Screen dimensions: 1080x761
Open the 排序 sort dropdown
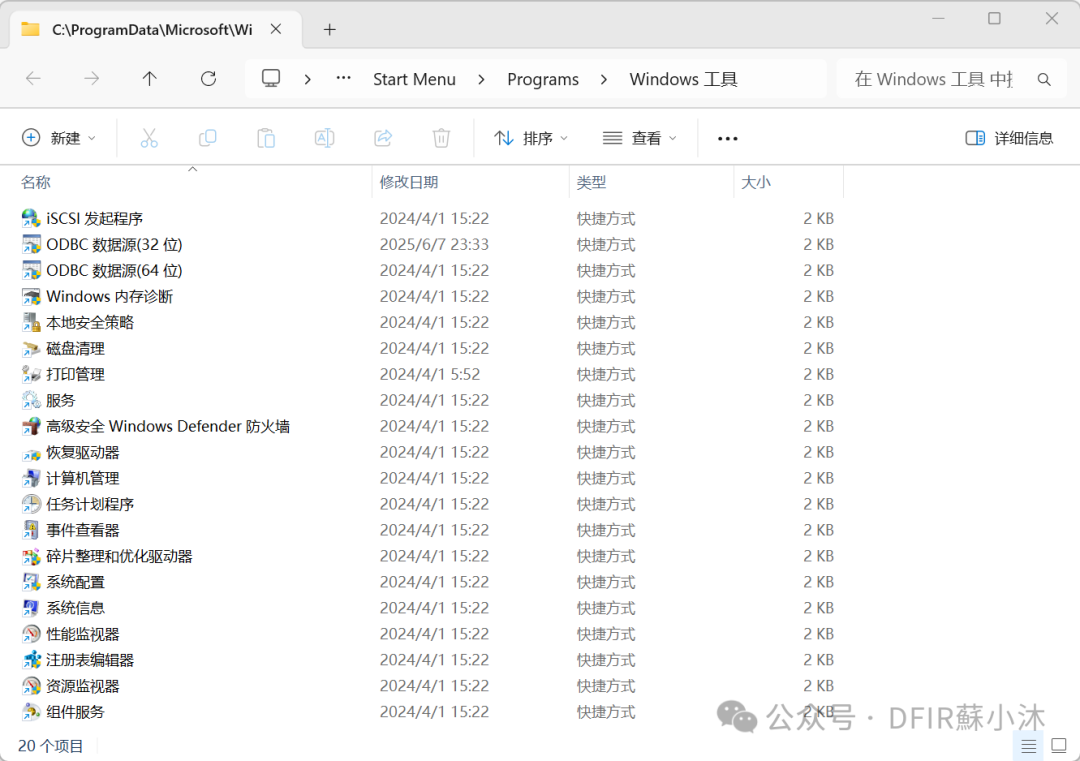(x=531, y=138)
